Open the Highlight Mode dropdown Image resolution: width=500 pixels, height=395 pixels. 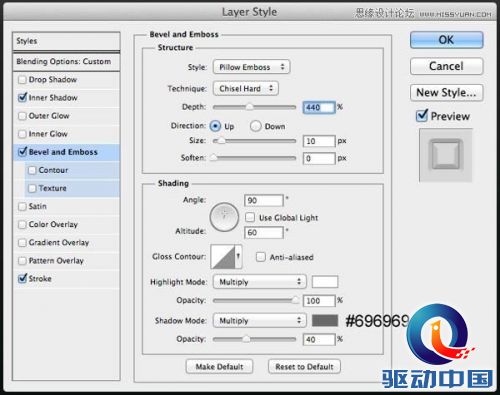click(259, 282)
